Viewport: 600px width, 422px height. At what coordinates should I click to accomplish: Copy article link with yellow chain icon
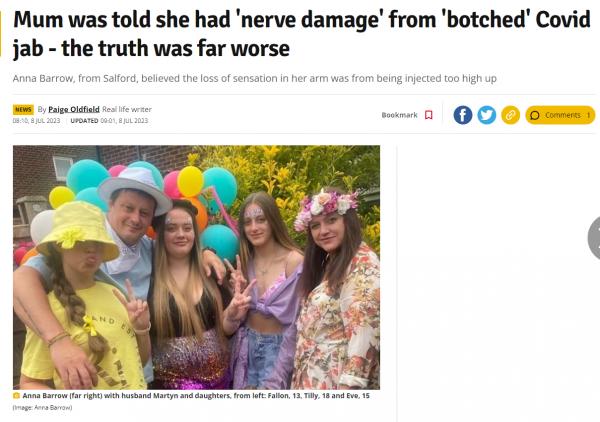510,115
